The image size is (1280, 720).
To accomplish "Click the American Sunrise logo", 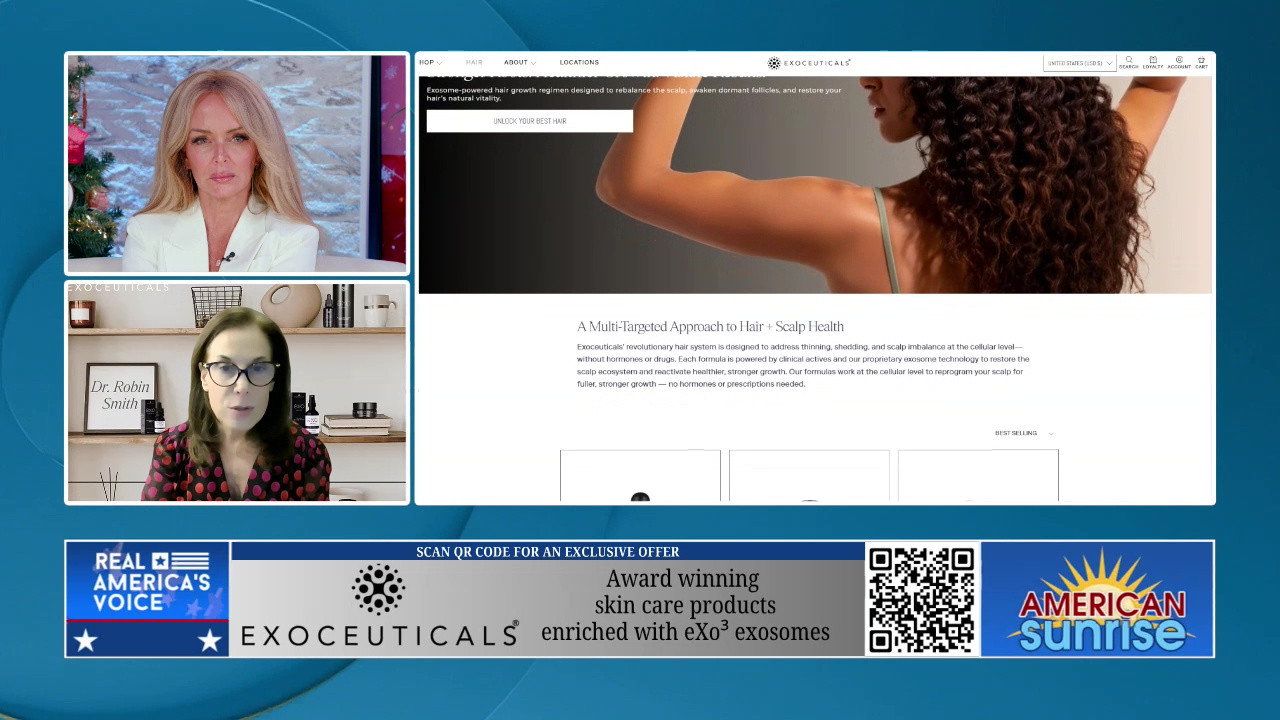I will tap(1098, 600).
